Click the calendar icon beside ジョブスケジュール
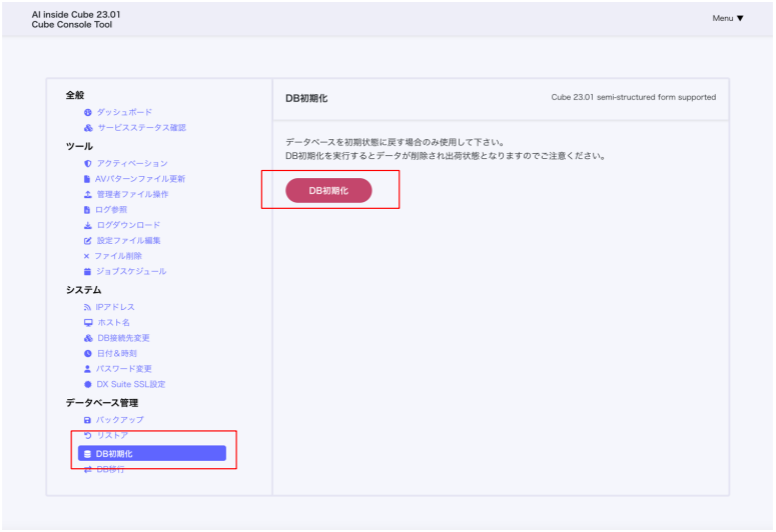 point(88,272)
